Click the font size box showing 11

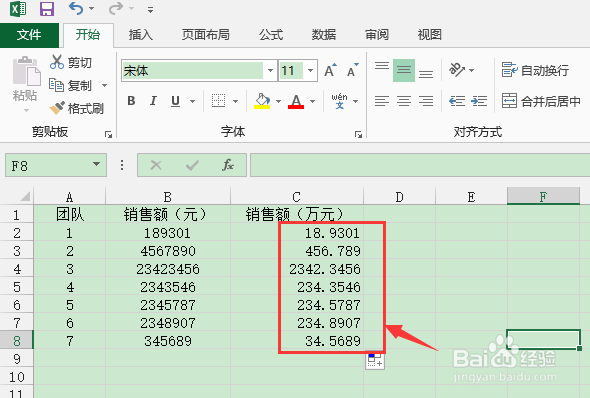[290, 70]
